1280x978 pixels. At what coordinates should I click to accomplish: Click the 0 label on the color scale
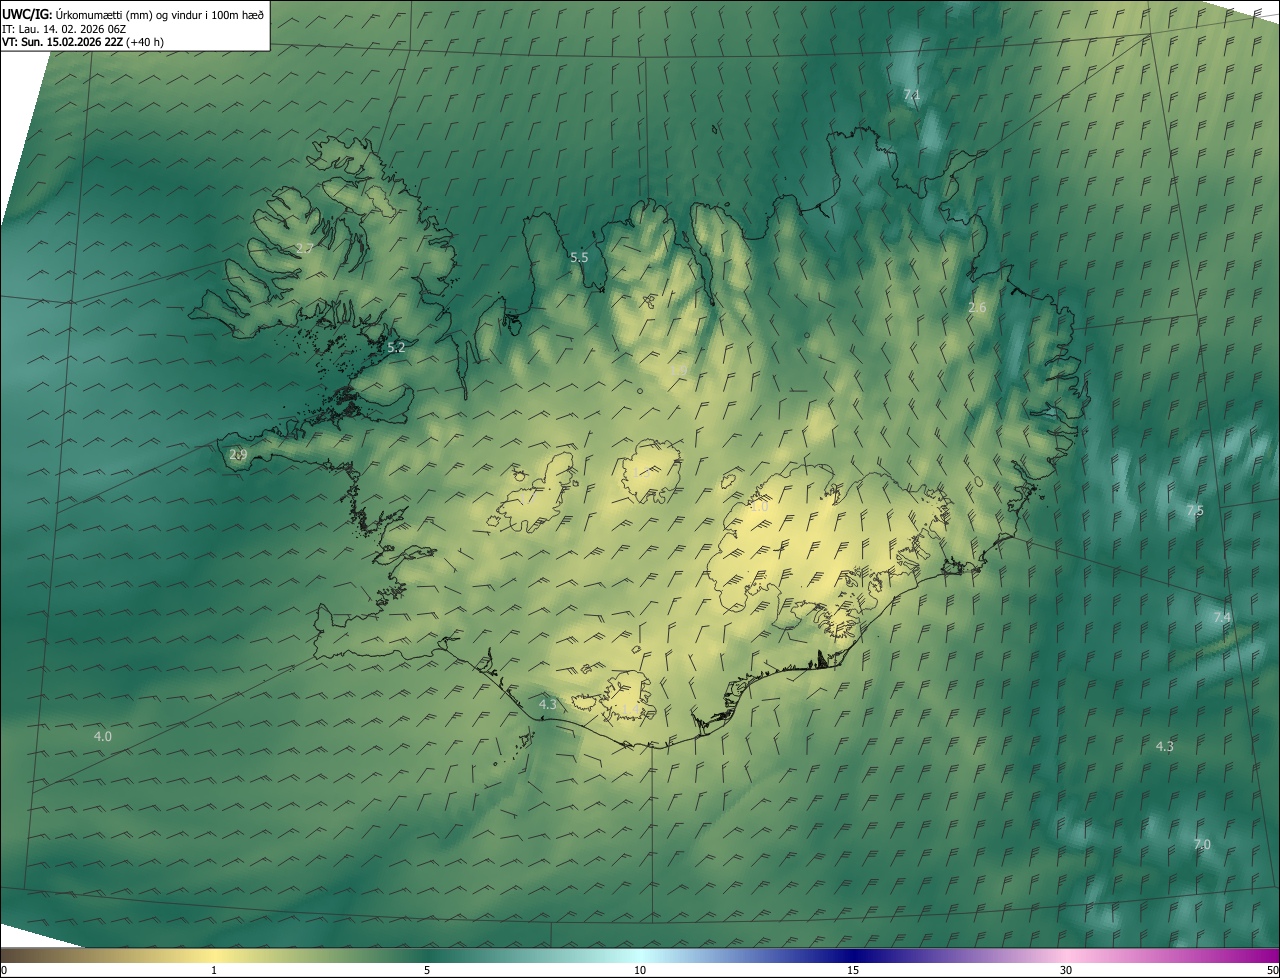tap(4, 970)
